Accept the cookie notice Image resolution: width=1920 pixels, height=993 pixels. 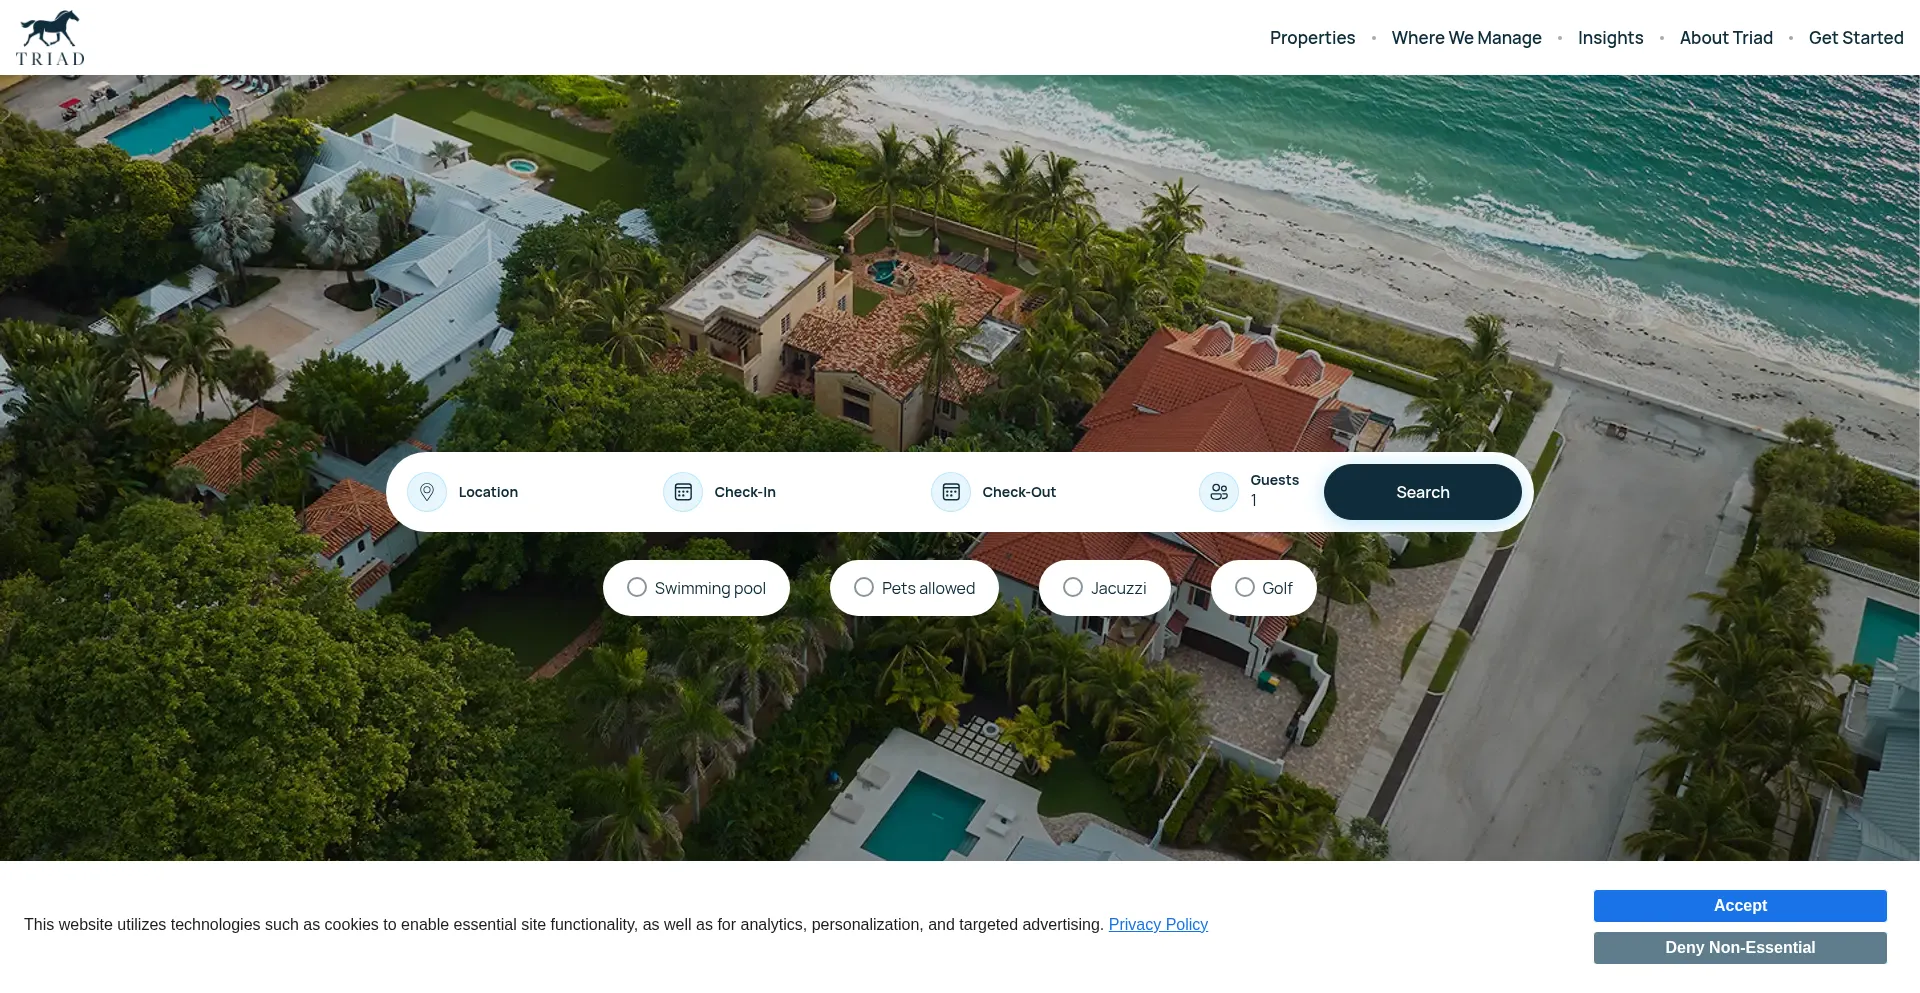pos(1740,906)
